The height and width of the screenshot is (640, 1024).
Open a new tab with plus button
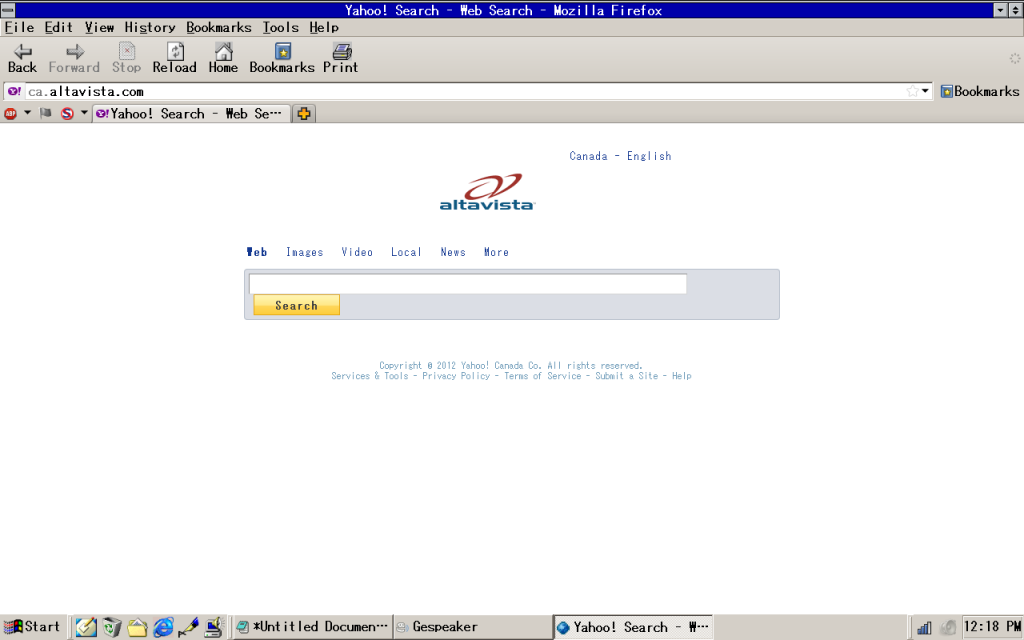(303, 114)
